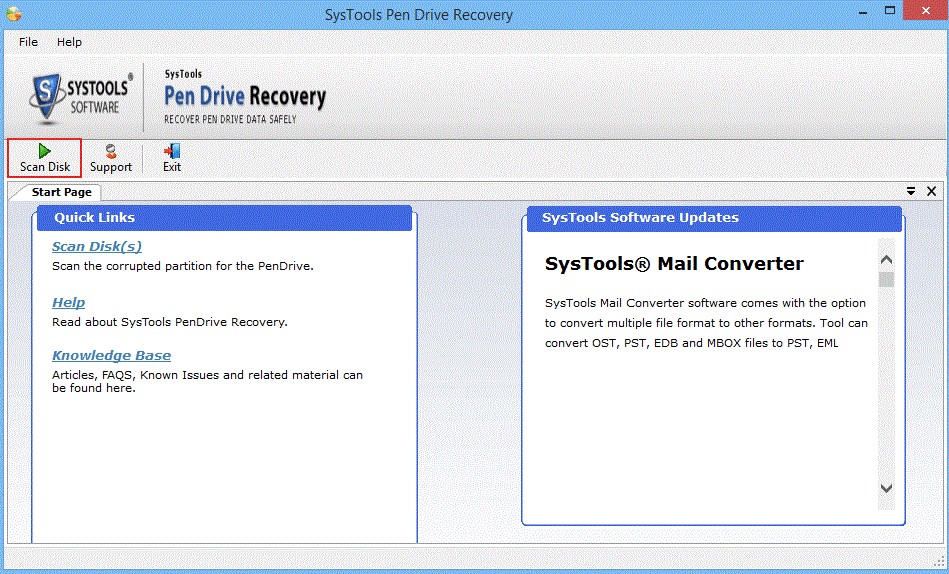
Task: Click the SysTools Mail Converter heading
Action: click(x=674, y=263)
